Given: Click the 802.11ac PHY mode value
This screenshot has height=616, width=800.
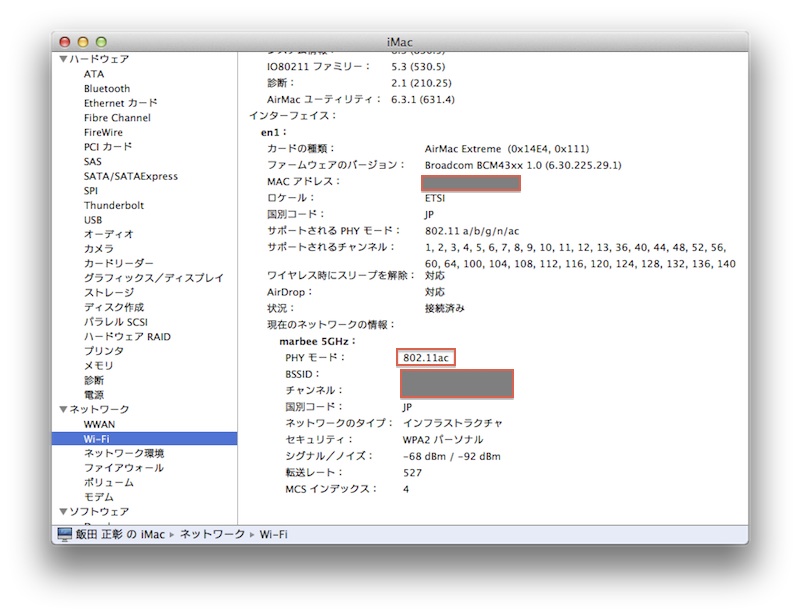Looking at the screenshot, I should [x=425, y=357].
